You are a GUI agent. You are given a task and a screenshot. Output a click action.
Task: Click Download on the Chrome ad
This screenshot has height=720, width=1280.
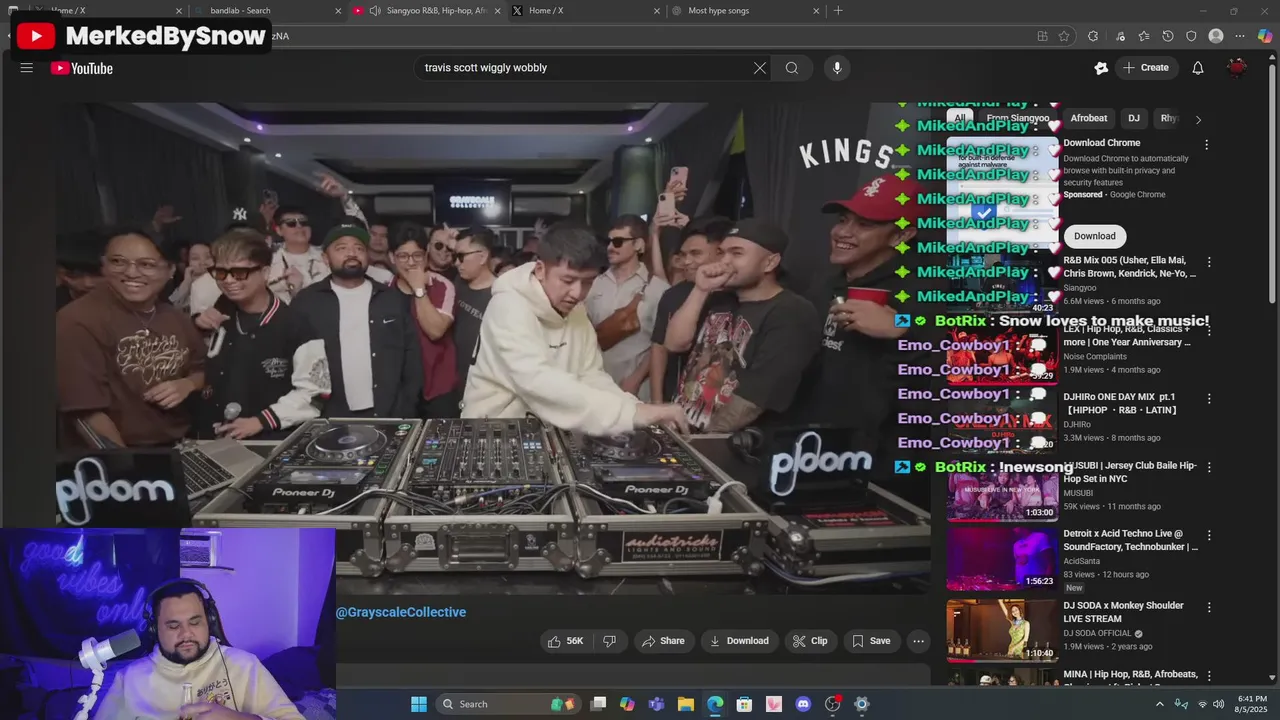1095,236
